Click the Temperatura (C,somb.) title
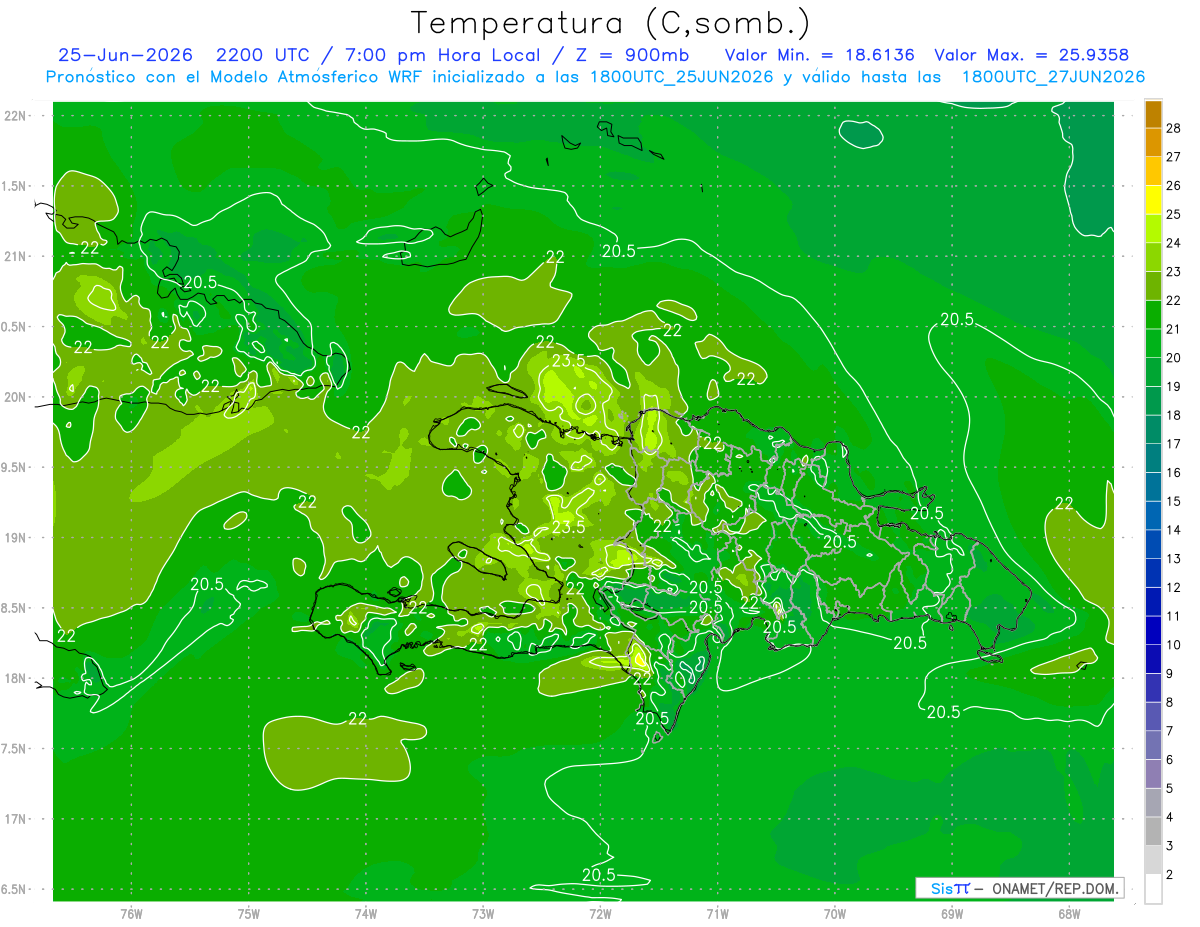 pos(611,23)
